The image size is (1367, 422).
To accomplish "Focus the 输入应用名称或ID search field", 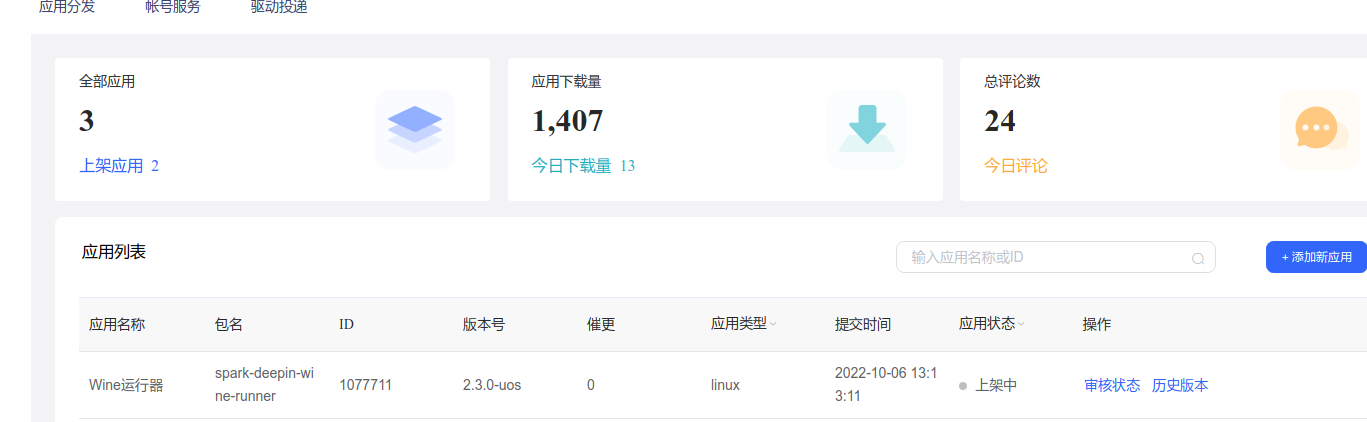I will coord(1045,257).
